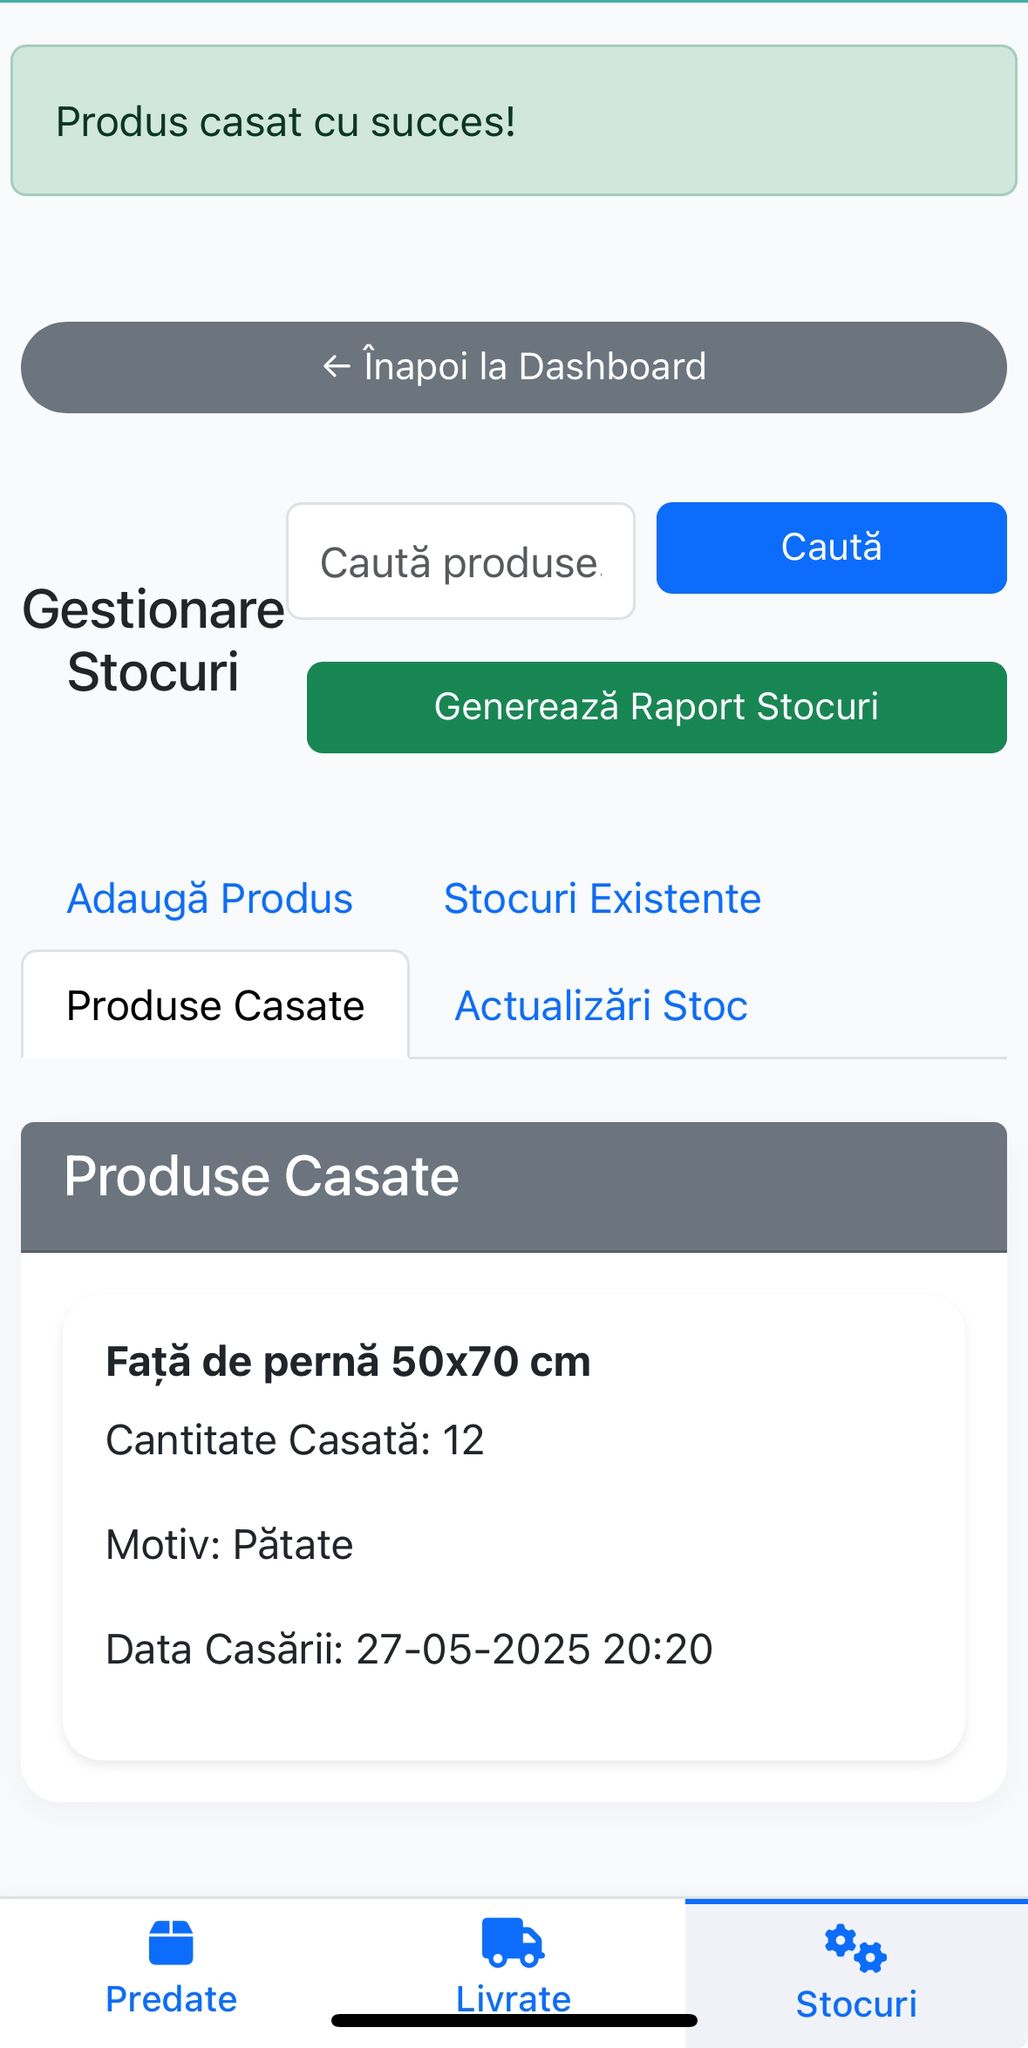Tap the gears icon above Stocuri
Screen dimensions: 1028x2048
coord(855,1948)
